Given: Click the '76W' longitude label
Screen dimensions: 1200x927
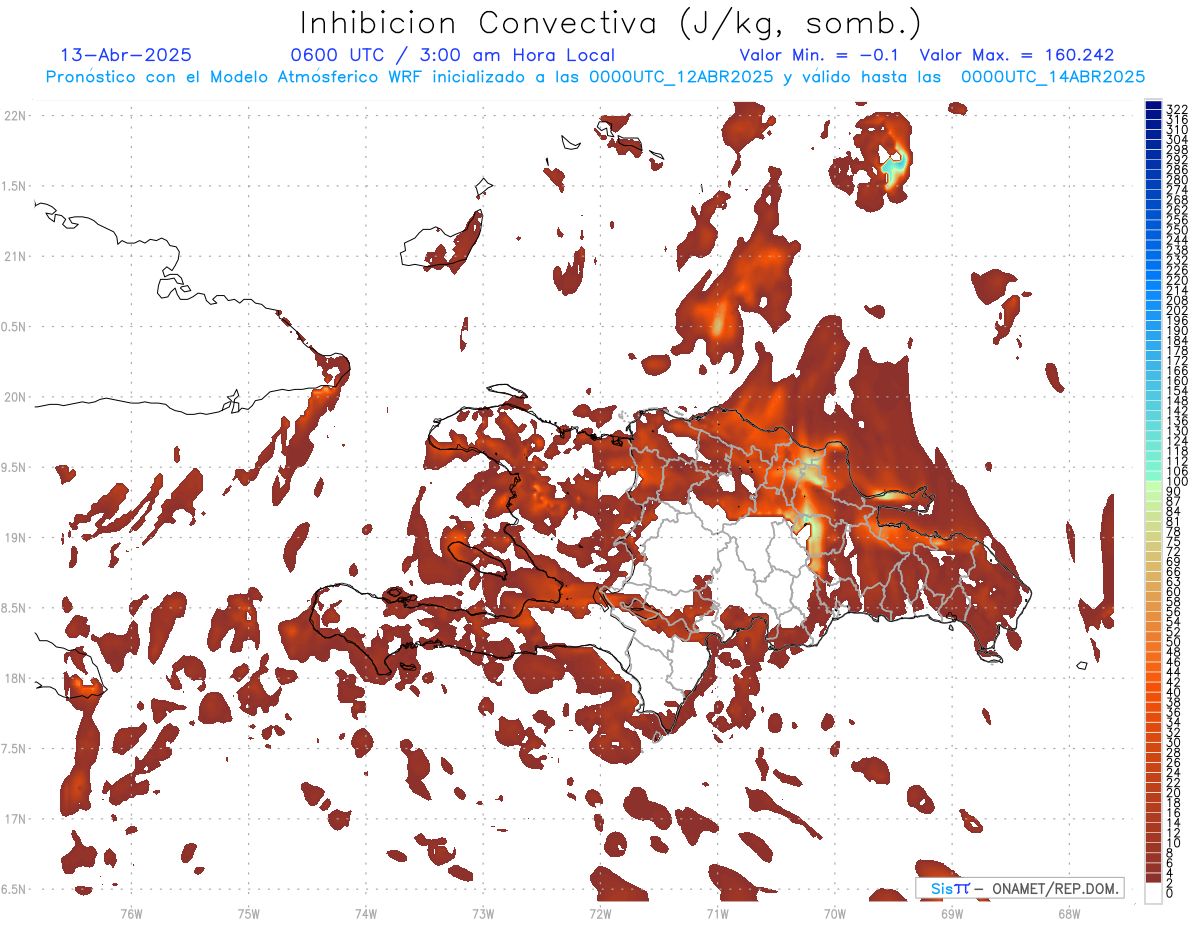Looking at the screenshot, I should pyautogui.click(x=131, y=913).
